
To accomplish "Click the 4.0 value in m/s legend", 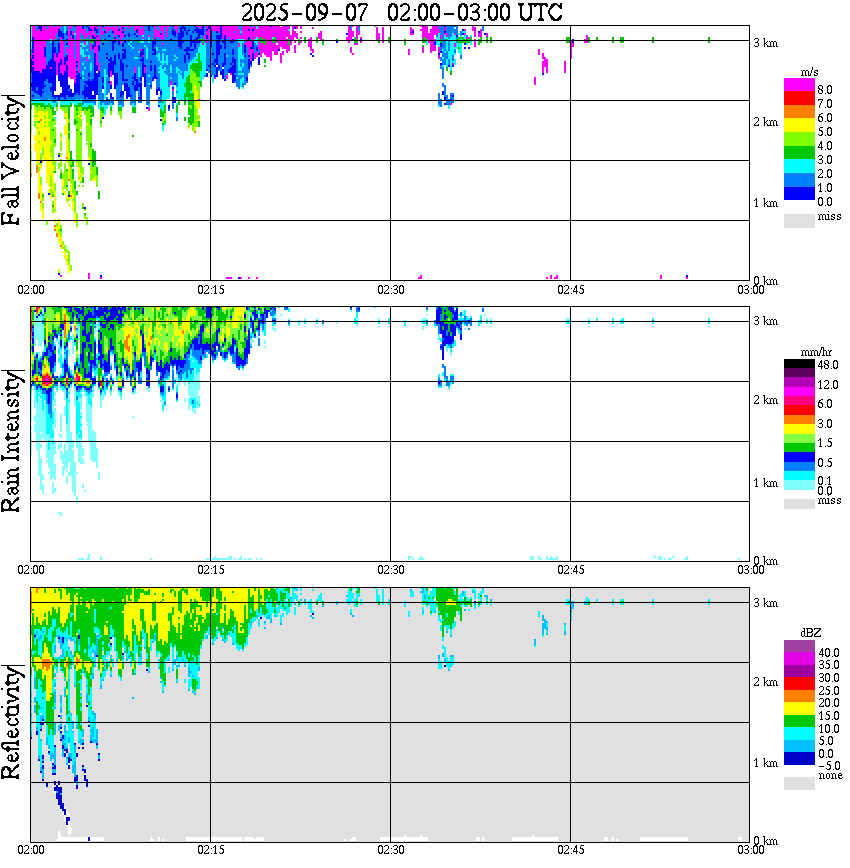I will pos(825,146).
